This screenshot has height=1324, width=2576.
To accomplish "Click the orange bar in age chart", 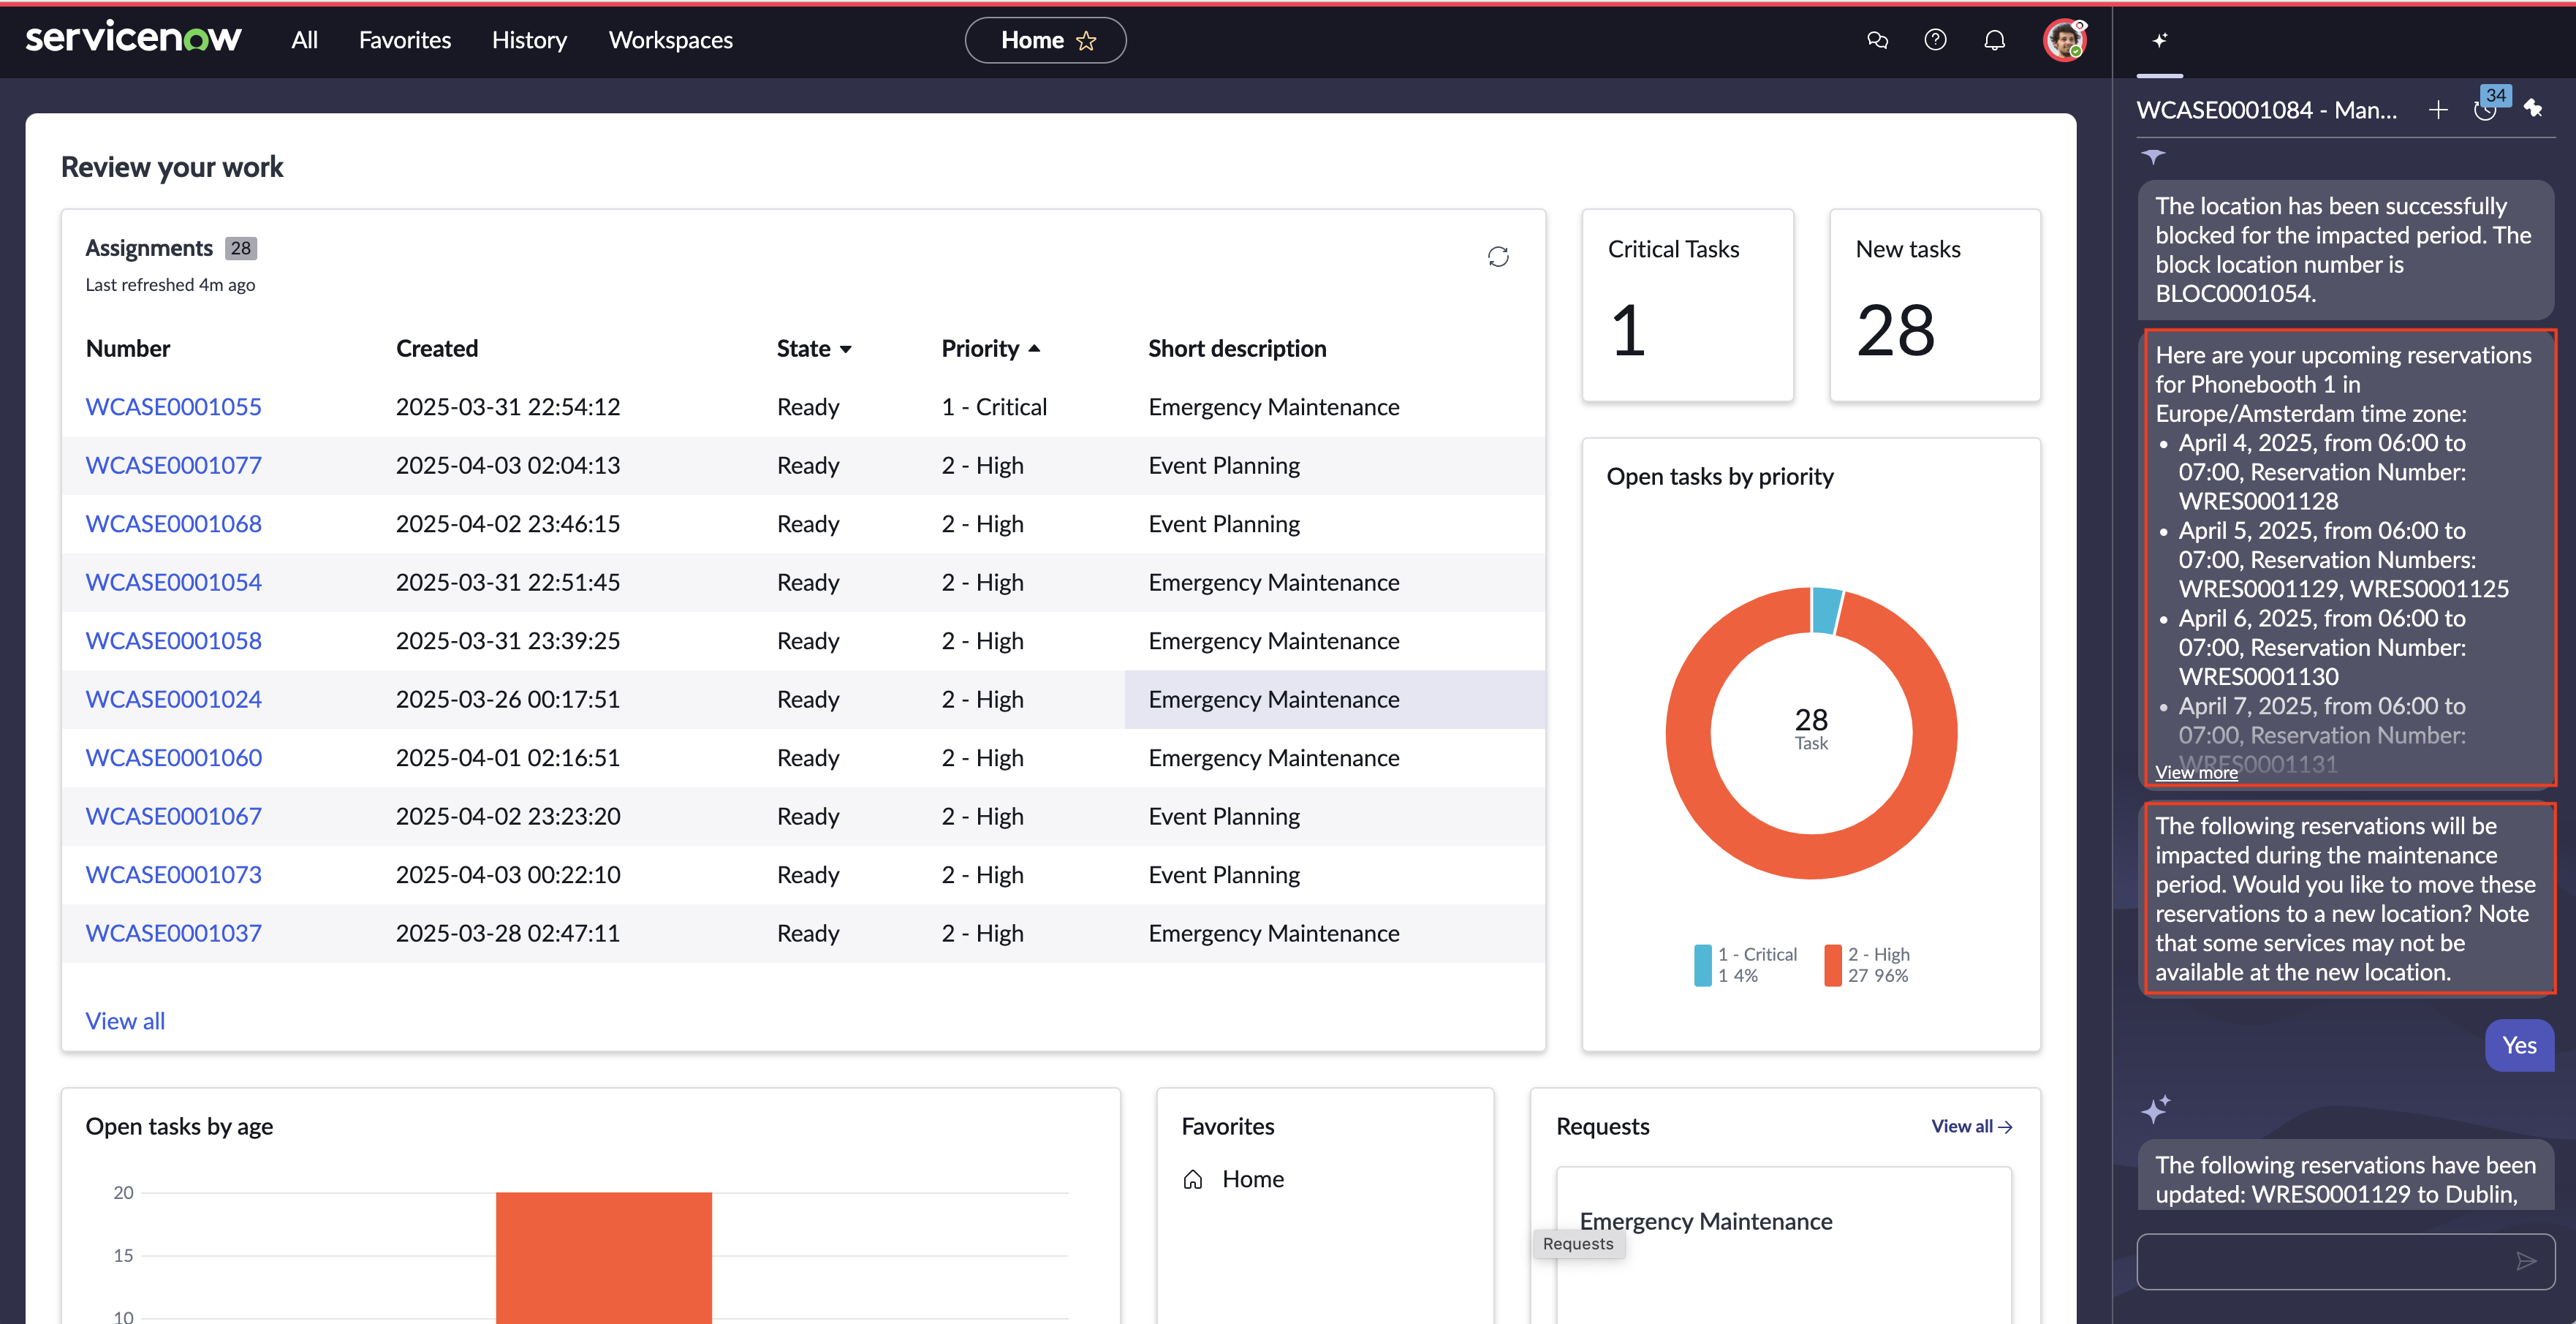I will [x=604, y=1257].
